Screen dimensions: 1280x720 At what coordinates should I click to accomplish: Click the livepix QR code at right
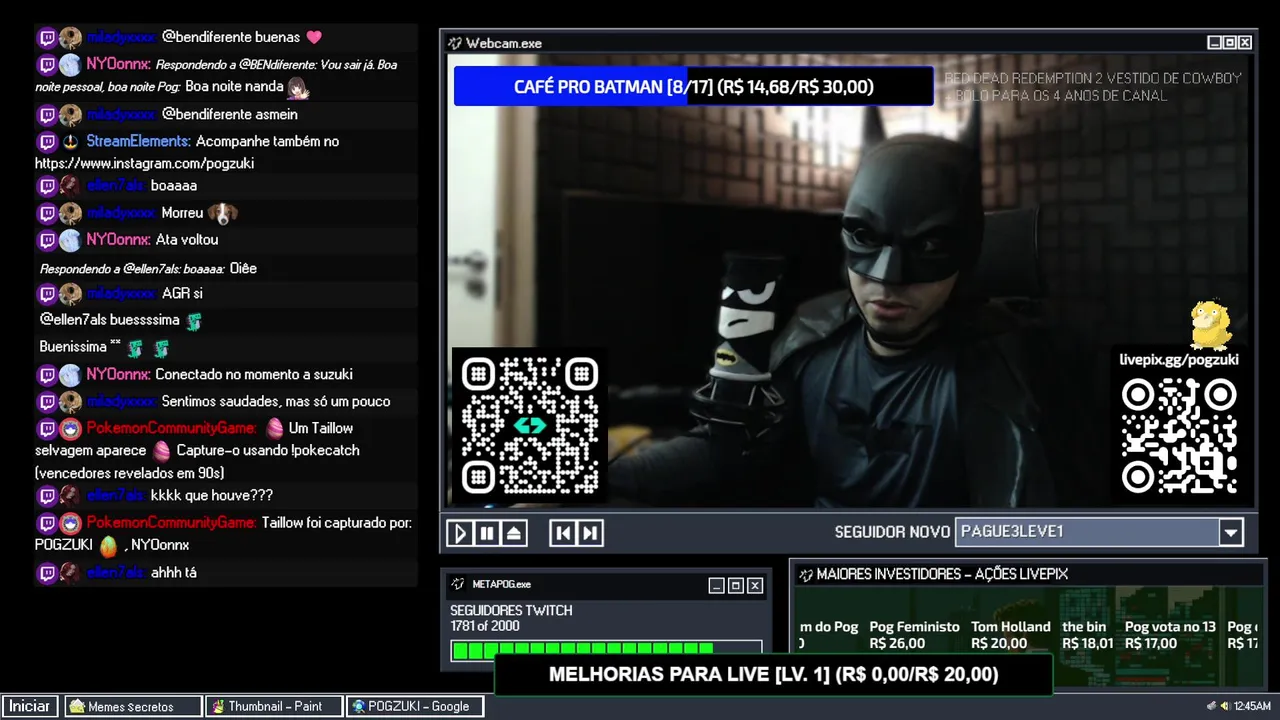1179,436
